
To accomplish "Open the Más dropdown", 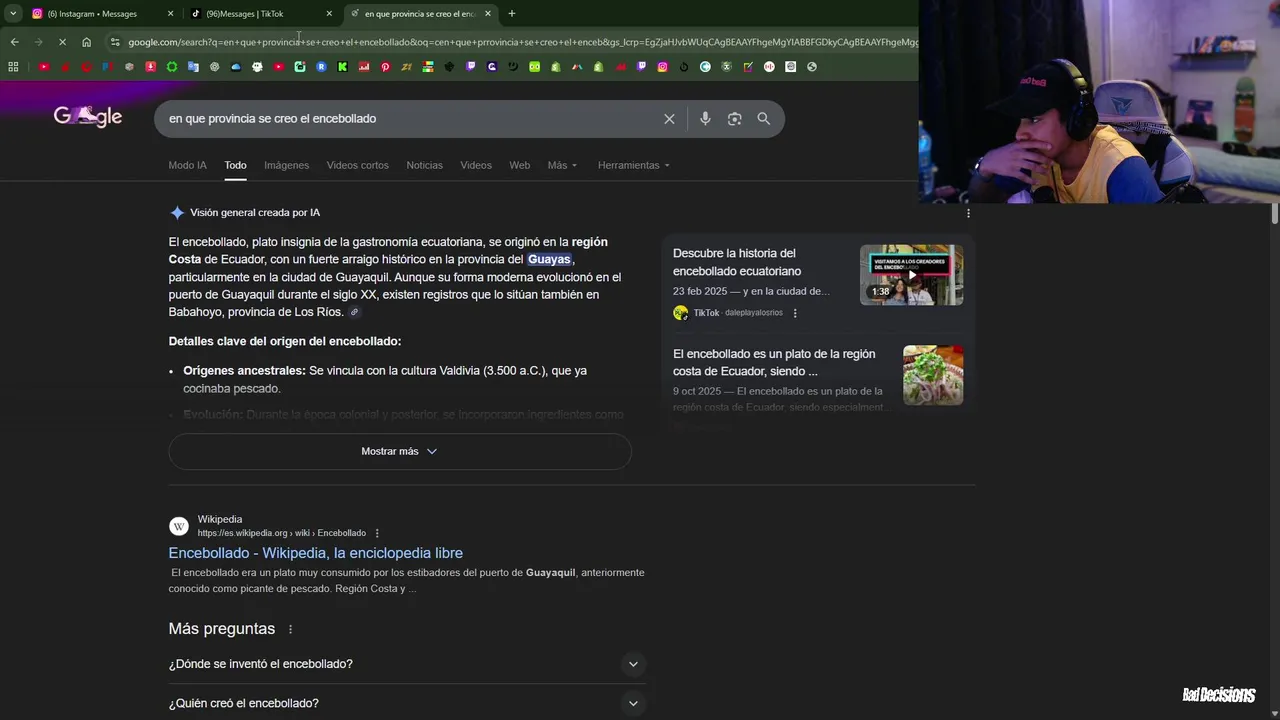I will coord(562,165).
